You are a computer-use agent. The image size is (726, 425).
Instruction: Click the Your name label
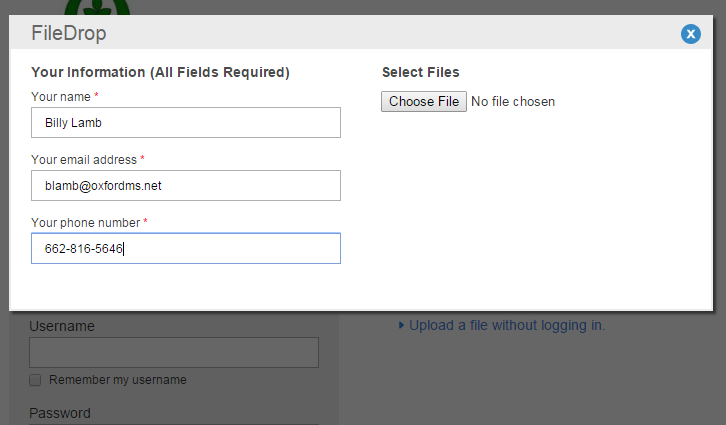tap(61, 96)
